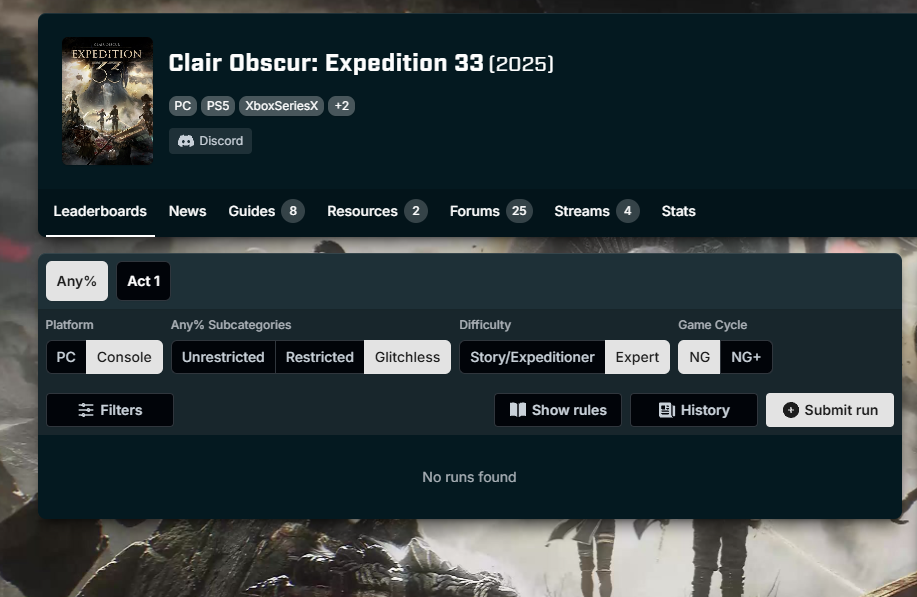The height and width of the screenshot is (597, 917).
Task: Switch game cycle to NG+
Action: (746, 357)
